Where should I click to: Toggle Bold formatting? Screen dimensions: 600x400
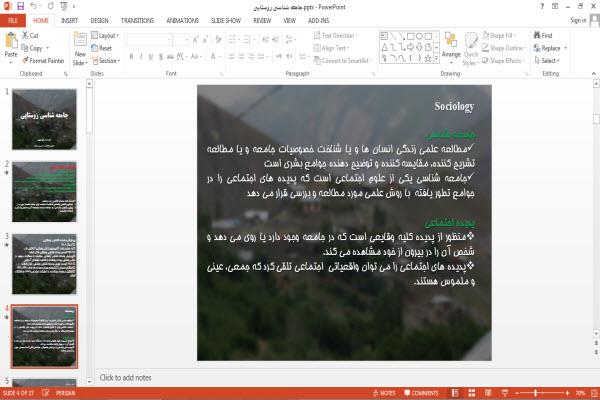pyautogui.click(x=131, y=57)
